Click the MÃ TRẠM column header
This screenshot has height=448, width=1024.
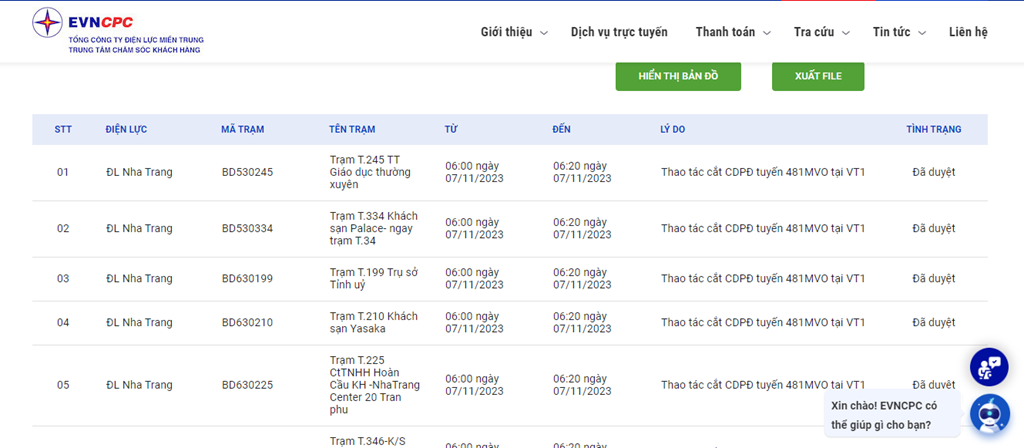point(243,130)
